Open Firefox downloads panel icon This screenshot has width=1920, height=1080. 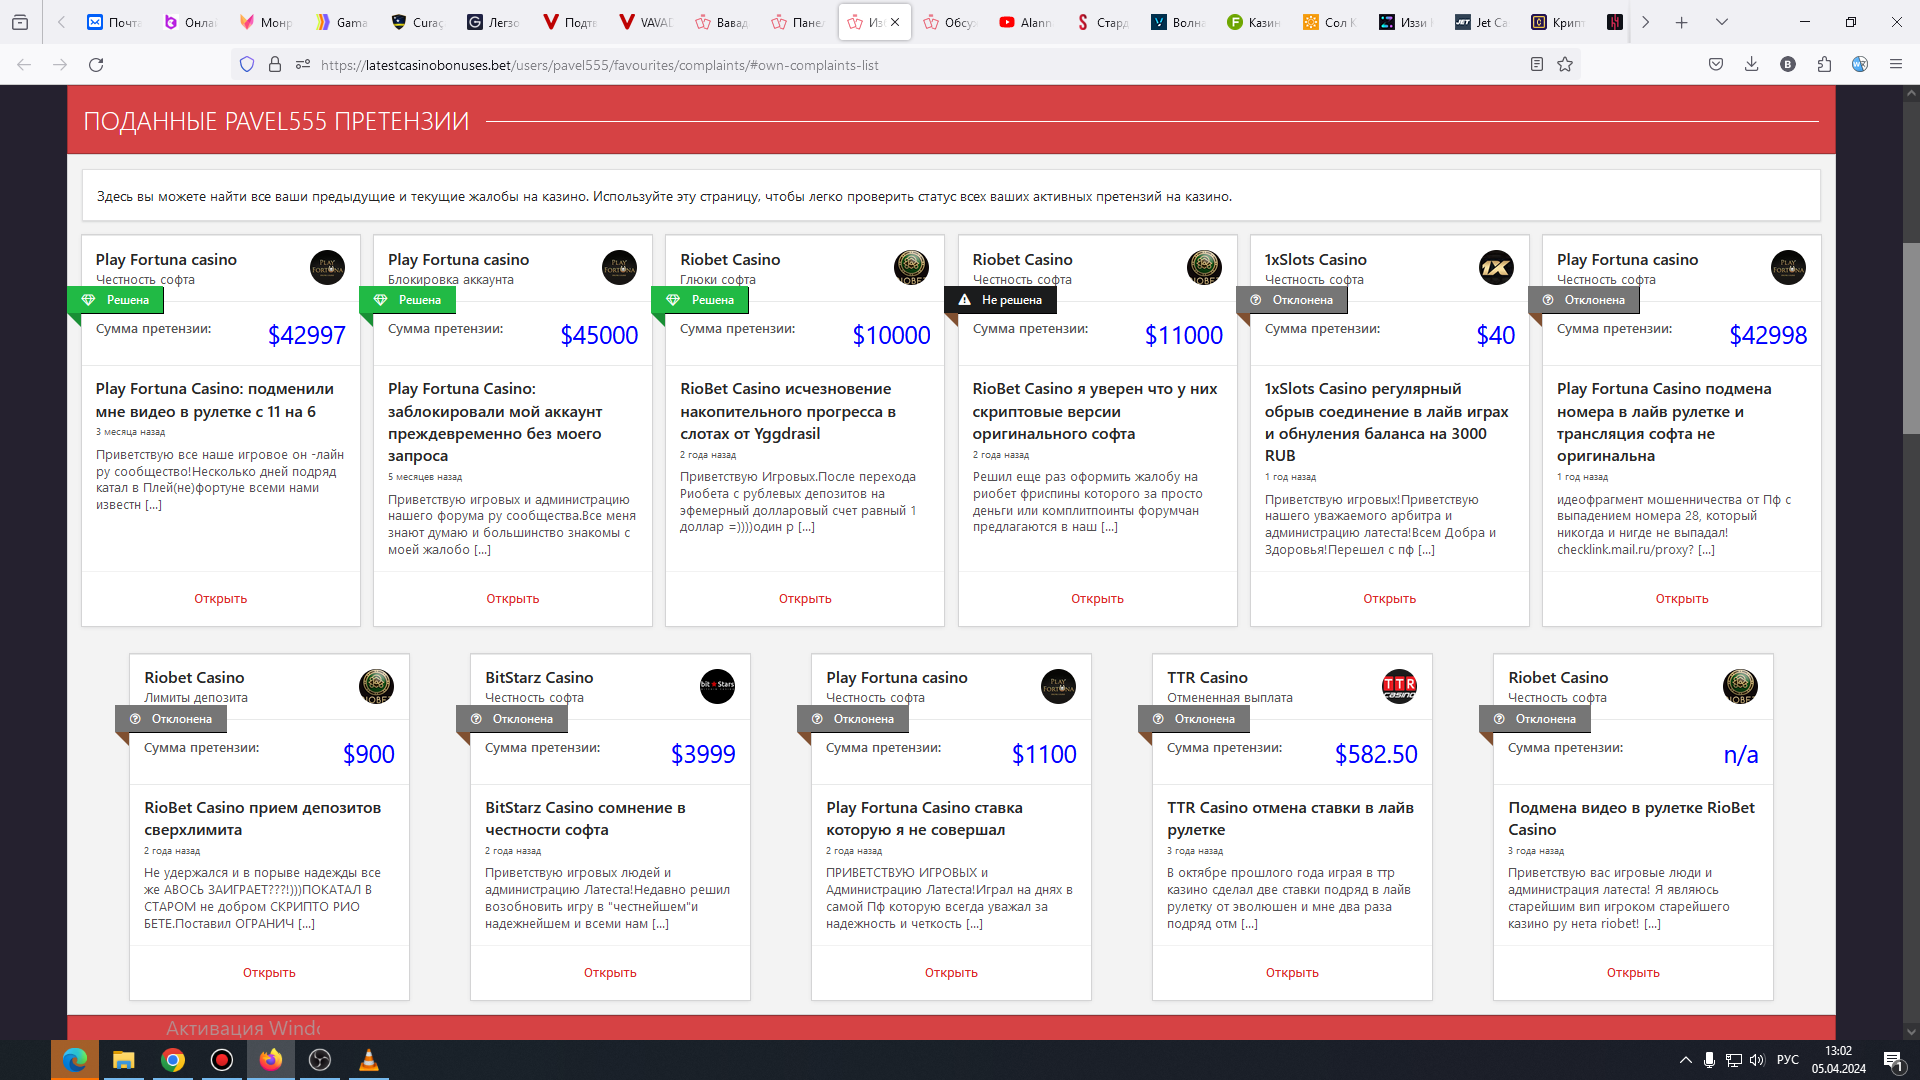click(x=1751, y=65)
